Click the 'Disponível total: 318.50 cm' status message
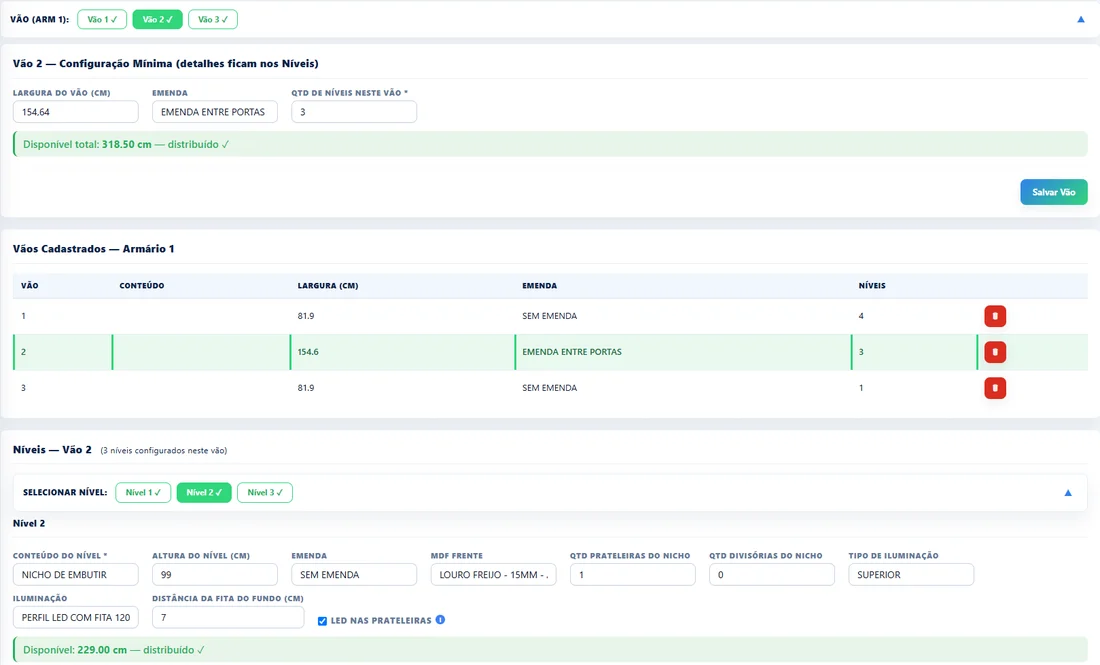The image size is (1100, 665). (x=550, y=145)
